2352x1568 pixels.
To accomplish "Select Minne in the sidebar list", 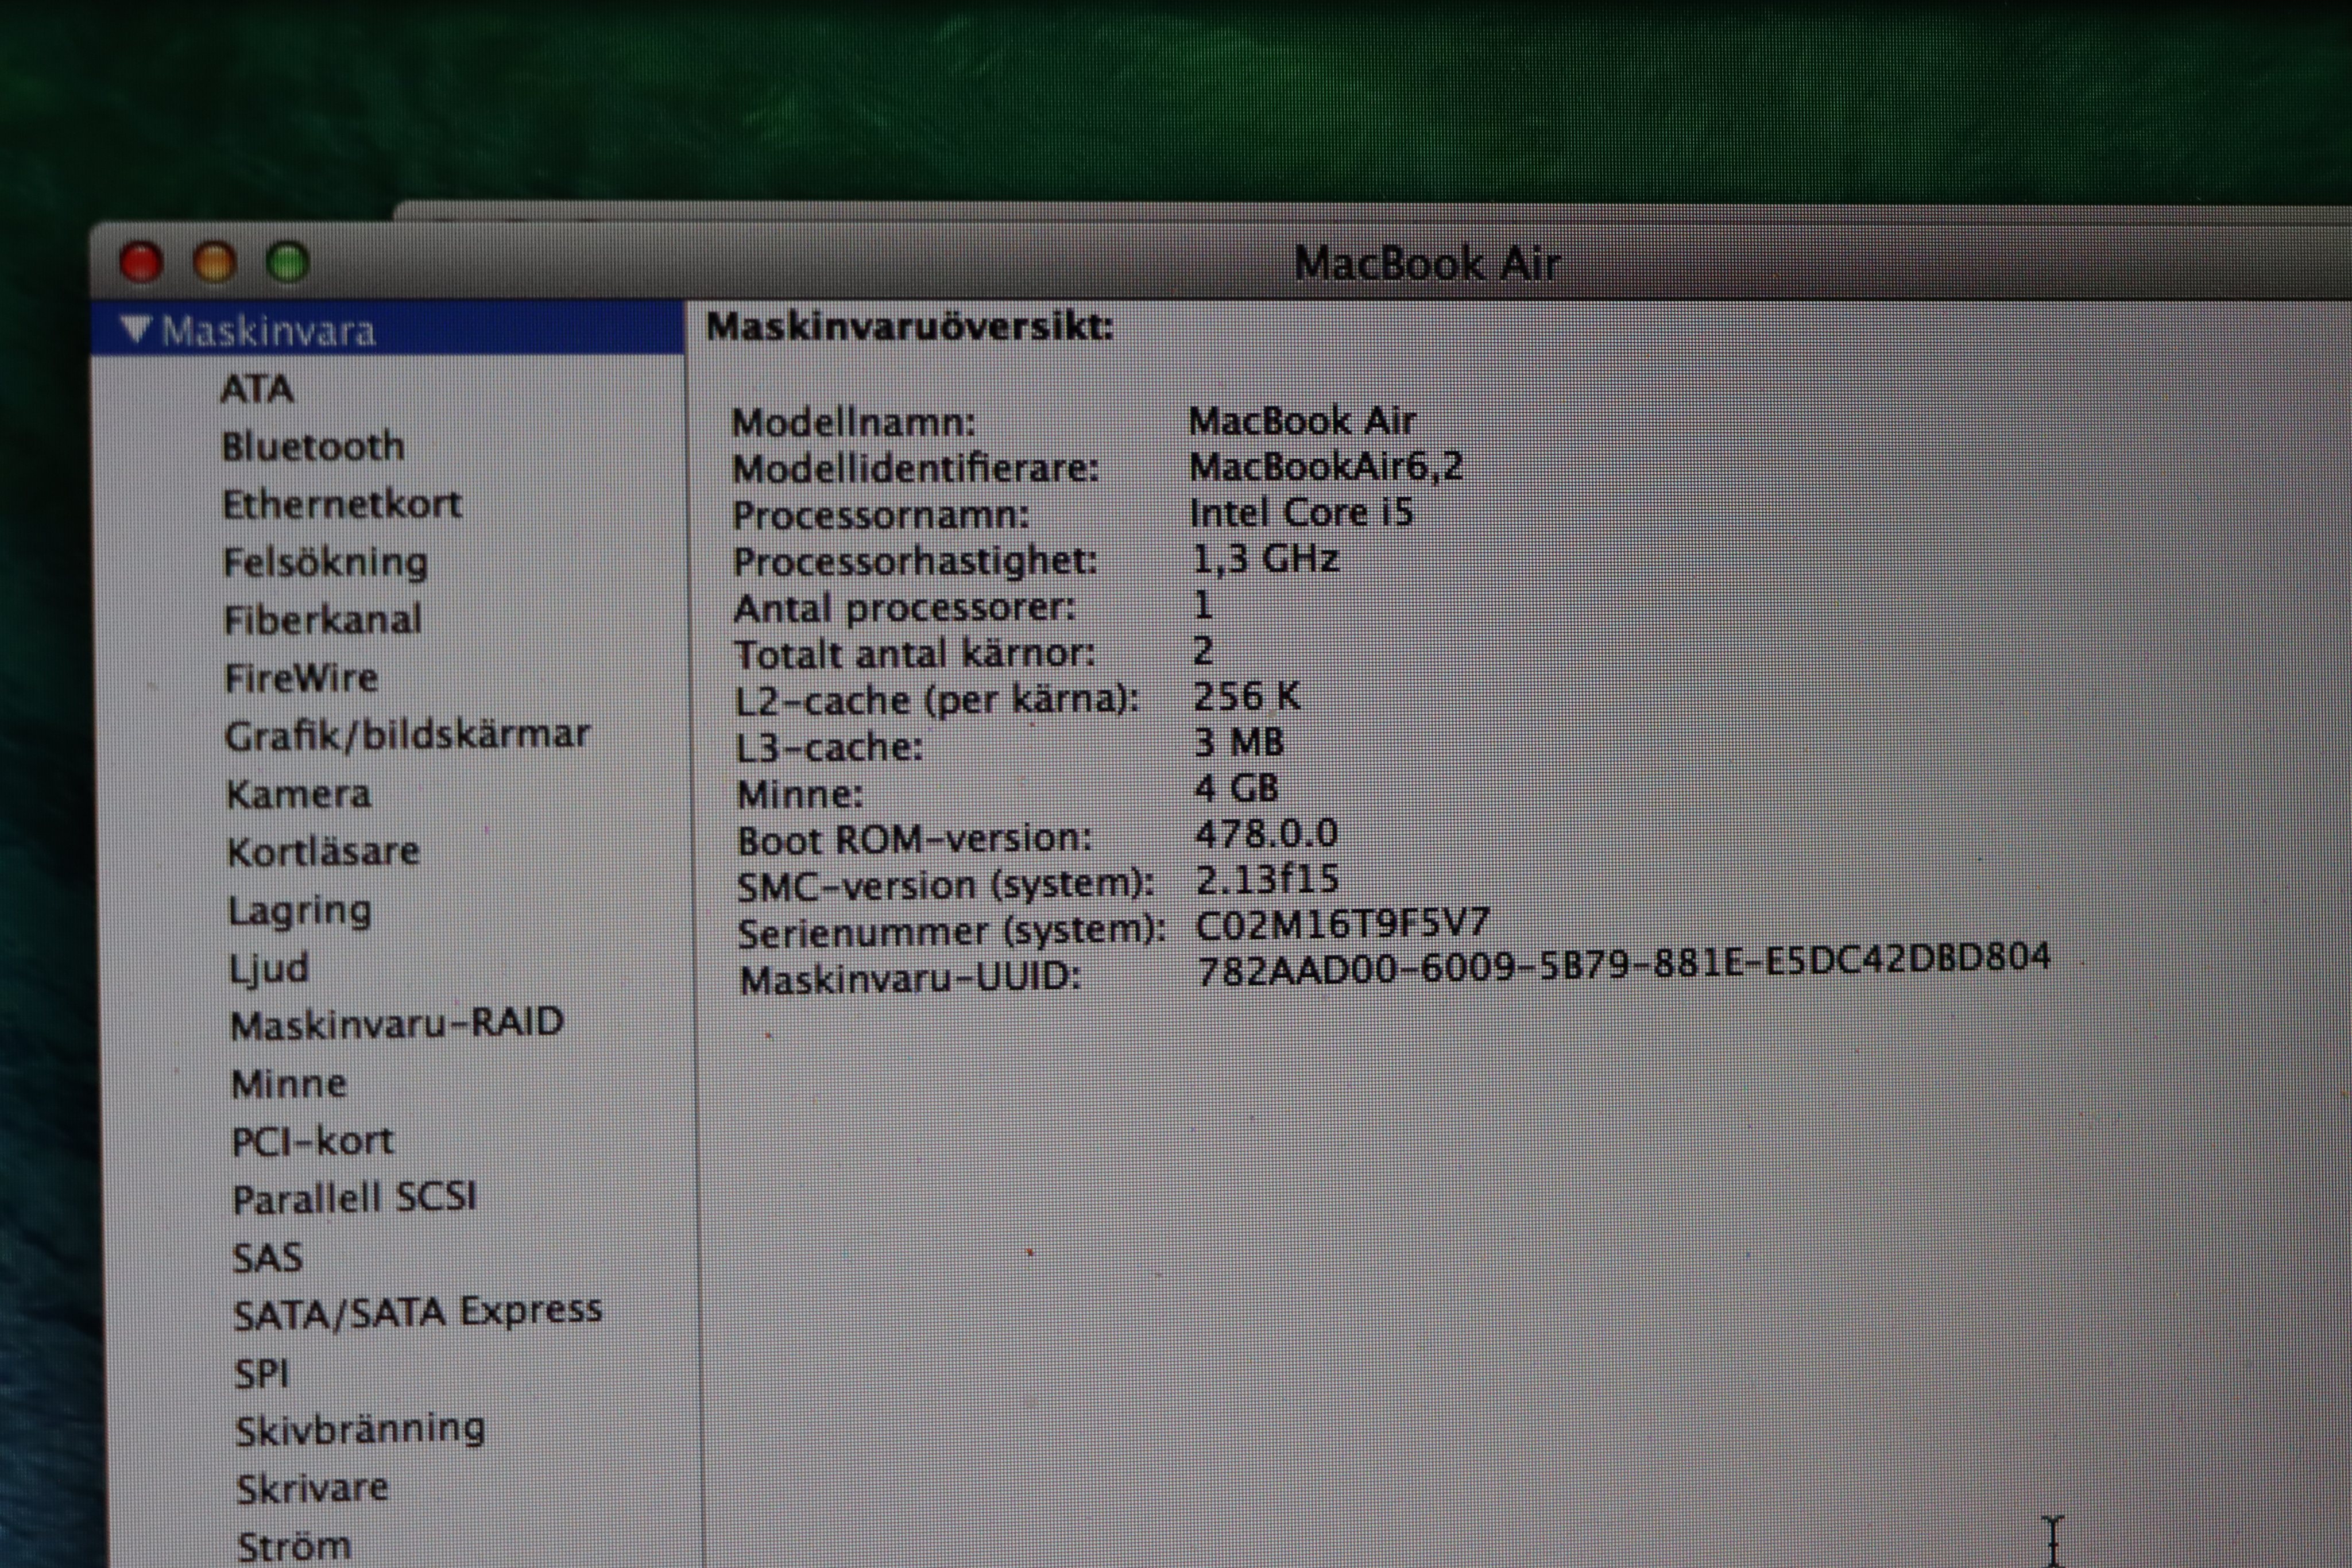I will tap(289, 1084).
